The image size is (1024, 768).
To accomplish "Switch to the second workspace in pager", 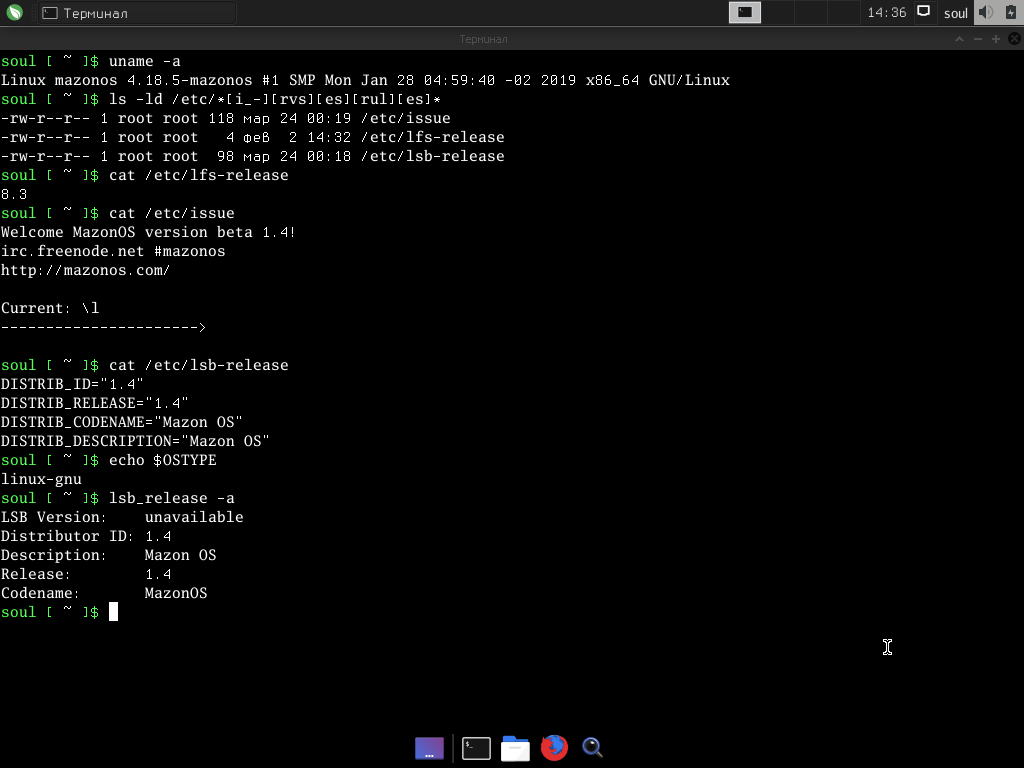I will (778, 12).
